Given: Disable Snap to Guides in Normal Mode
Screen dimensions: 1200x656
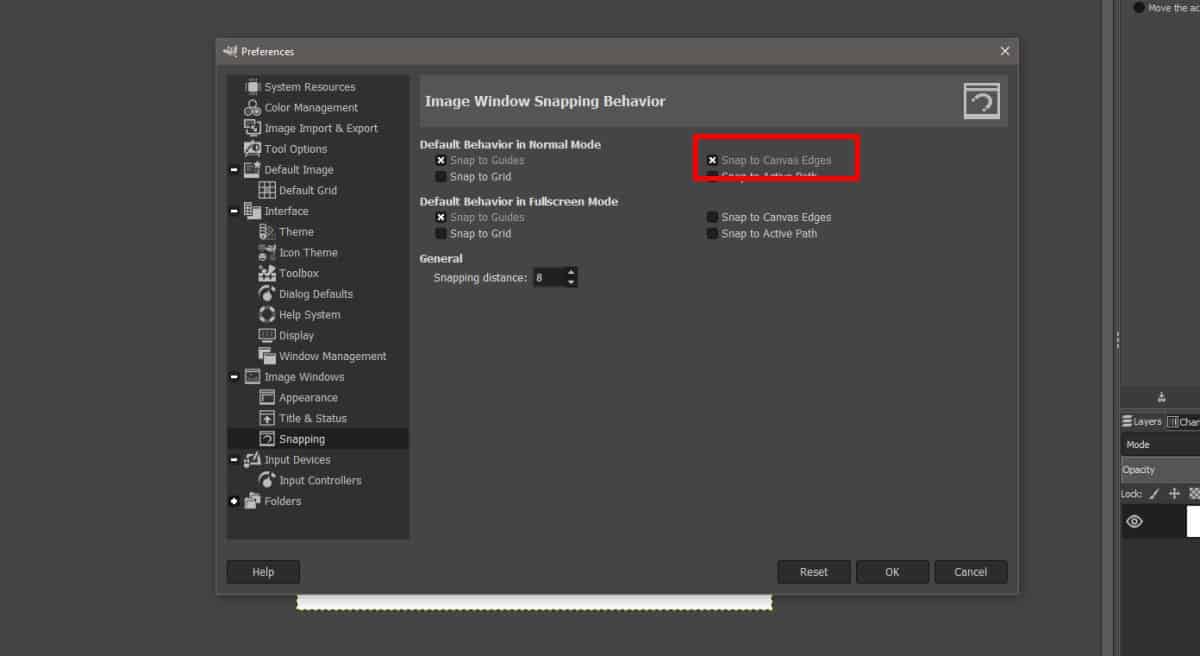Looking at the screenshot, I should 440,159.
